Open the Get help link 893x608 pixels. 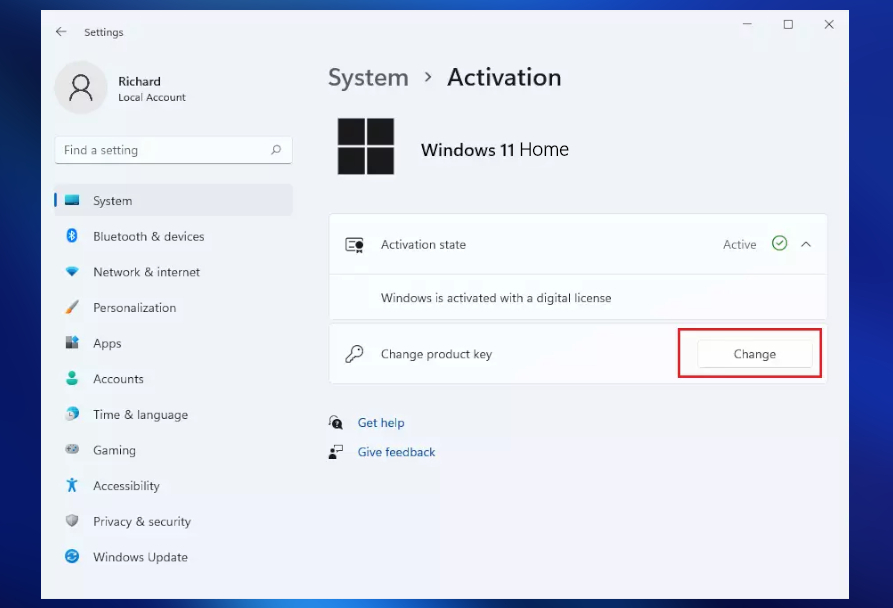click(381, 422)
